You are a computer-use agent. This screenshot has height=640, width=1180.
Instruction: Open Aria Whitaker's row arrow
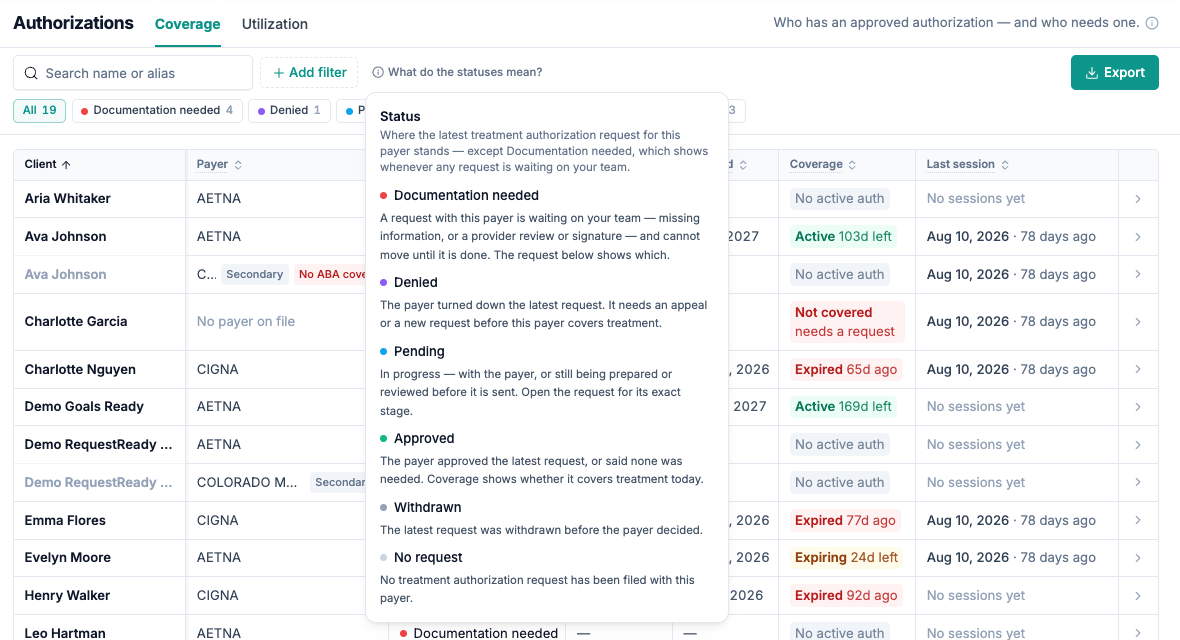click(x=1138, y=199)
